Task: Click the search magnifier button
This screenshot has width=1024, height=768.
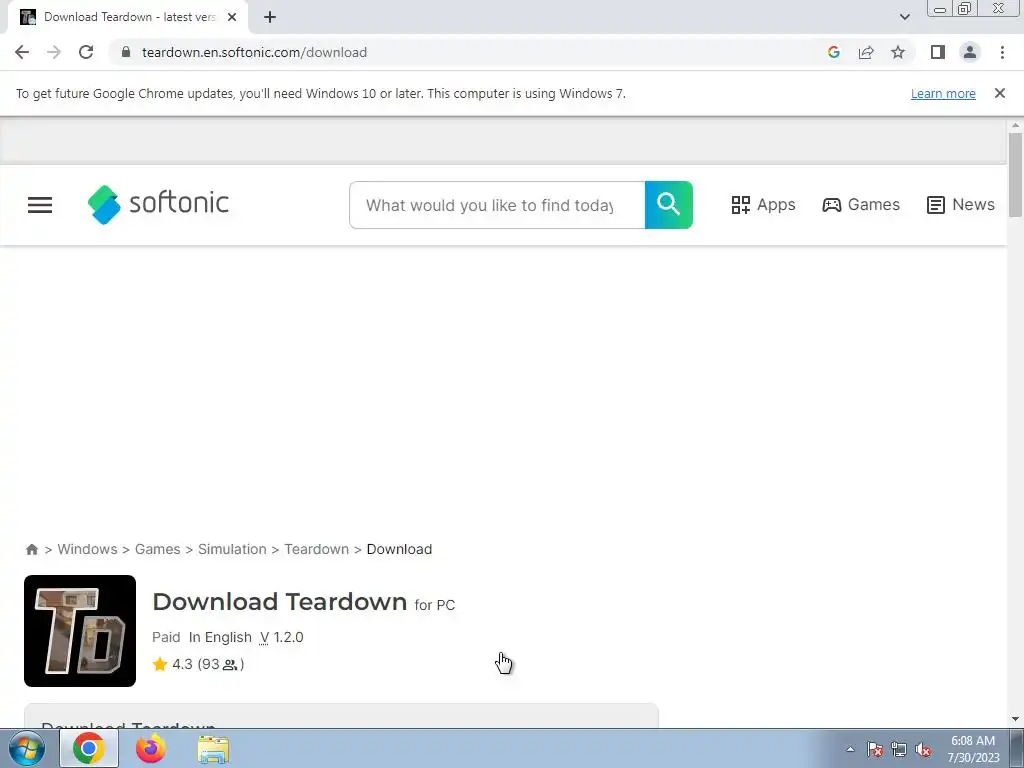Action: (669, 205)
